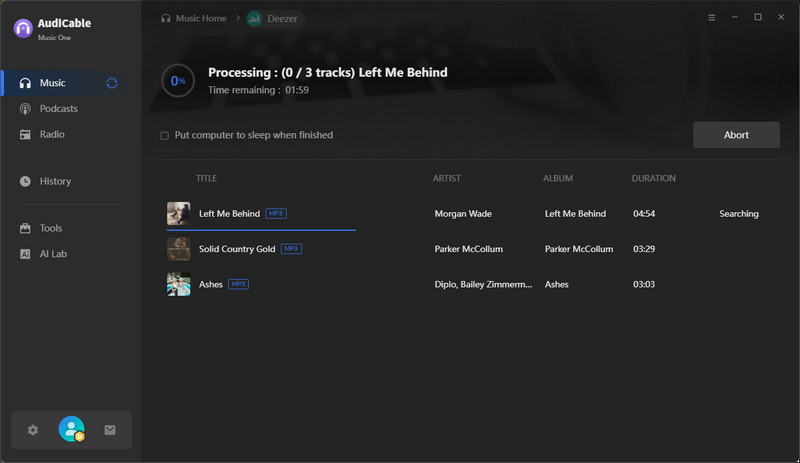Click the Time remaining 01:59 text

258,90
